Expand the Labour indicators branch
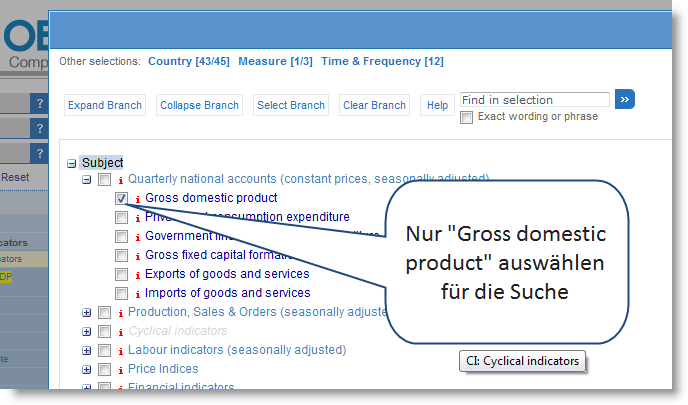 point(87,350)
